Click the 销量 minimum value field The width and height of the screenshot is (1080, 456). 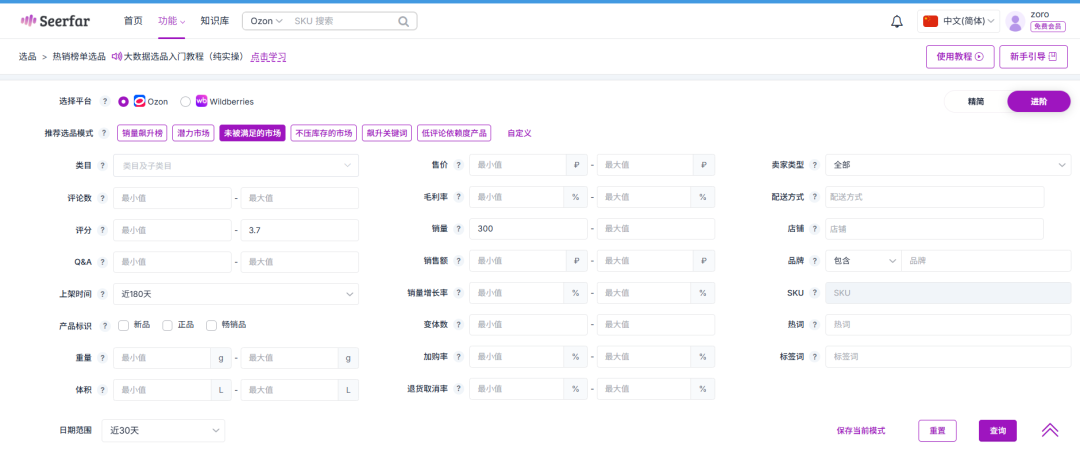pyautogui.click(x=528, y=229)
